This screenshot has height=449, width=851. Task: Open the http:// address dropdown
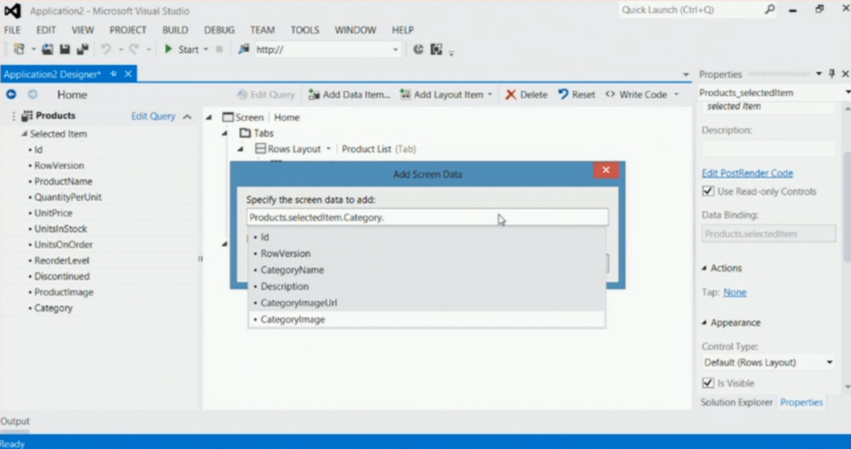point(396,49)
